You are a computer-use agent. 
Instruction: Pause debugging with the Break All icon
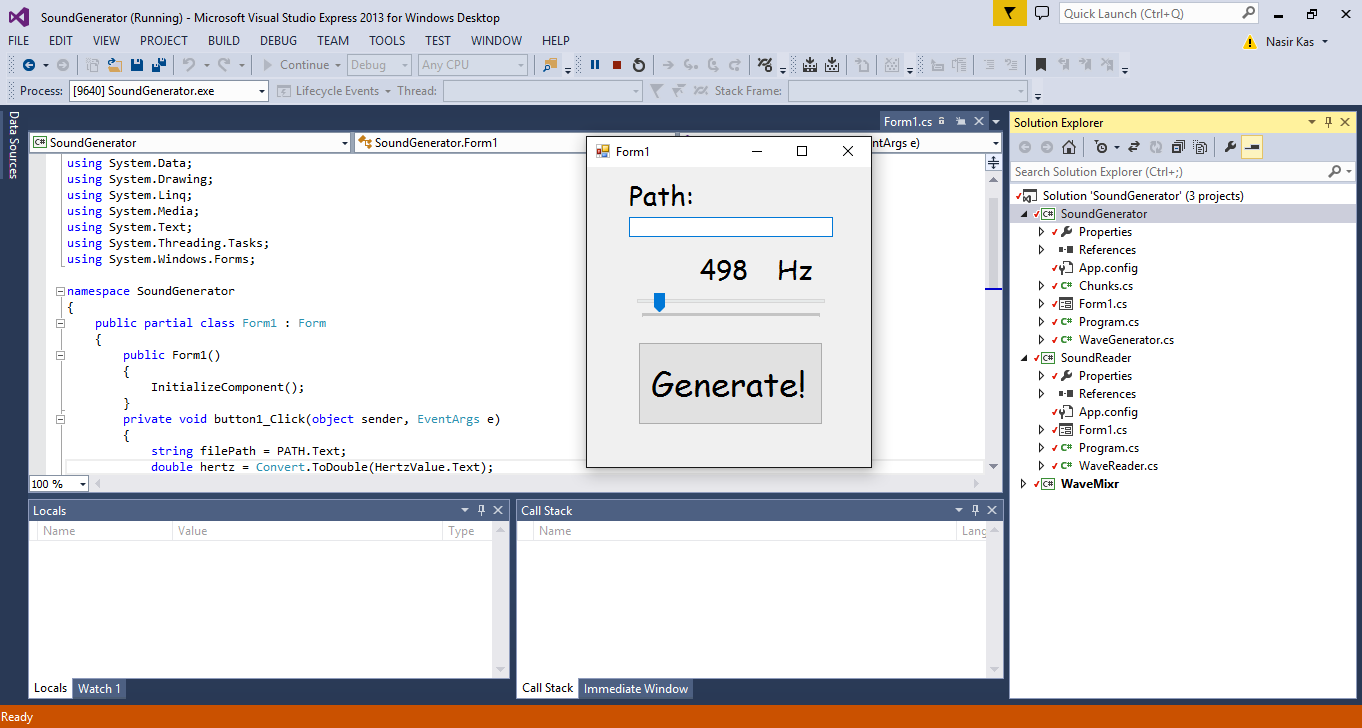595,65
